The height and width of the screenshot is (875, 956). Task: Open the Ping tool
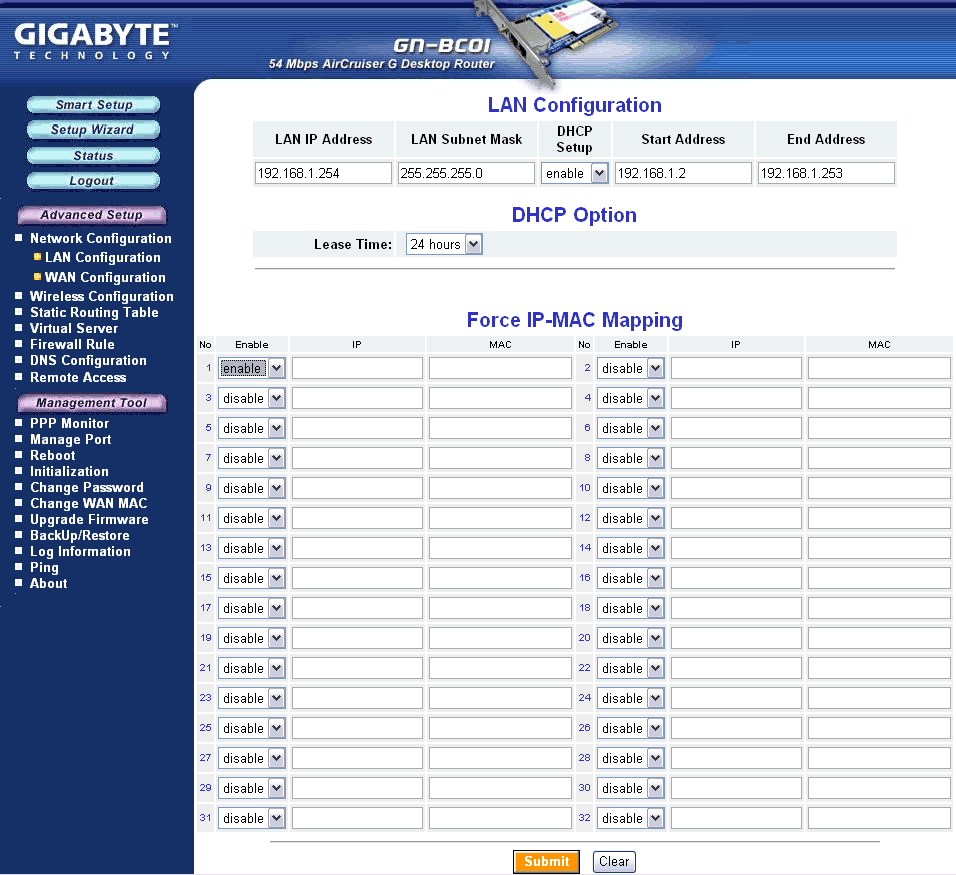(44, 567)
